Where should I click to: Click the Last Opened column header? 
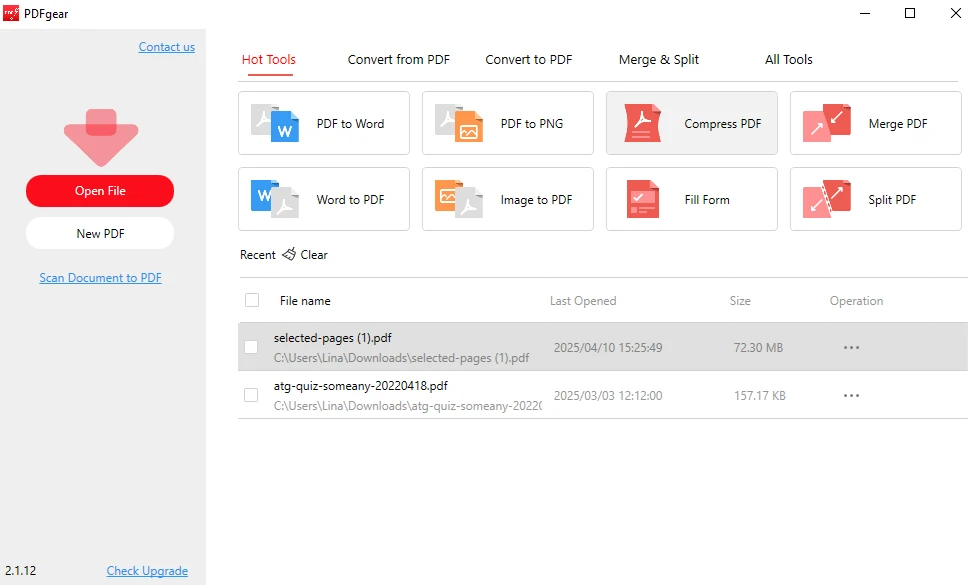pyautogui.click(x=583, y=301)
